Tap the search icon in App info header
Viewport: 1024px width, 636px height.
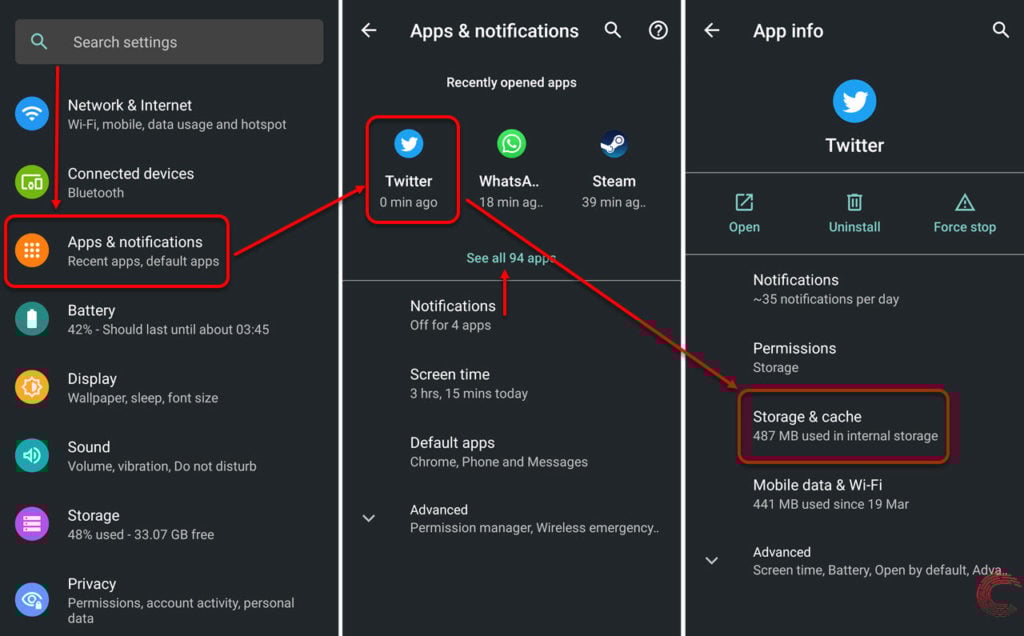point(1000,30)
